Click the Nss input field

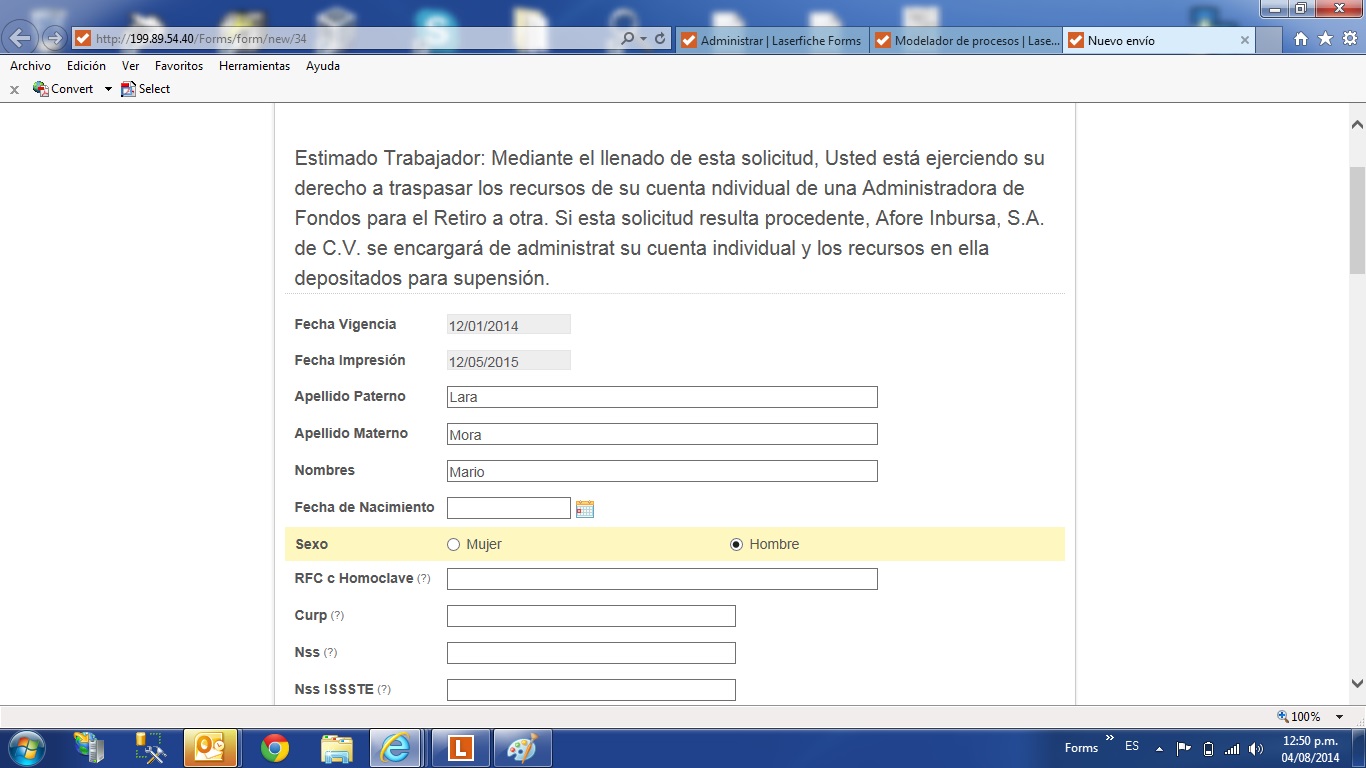(591, 653)
